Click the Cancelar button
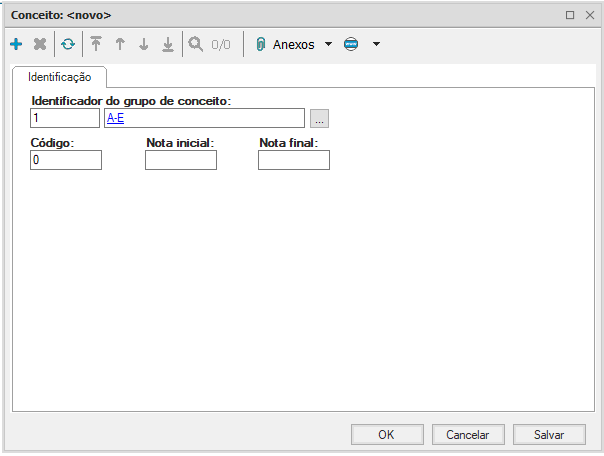The image size is (604, 456). pos(467,435)
